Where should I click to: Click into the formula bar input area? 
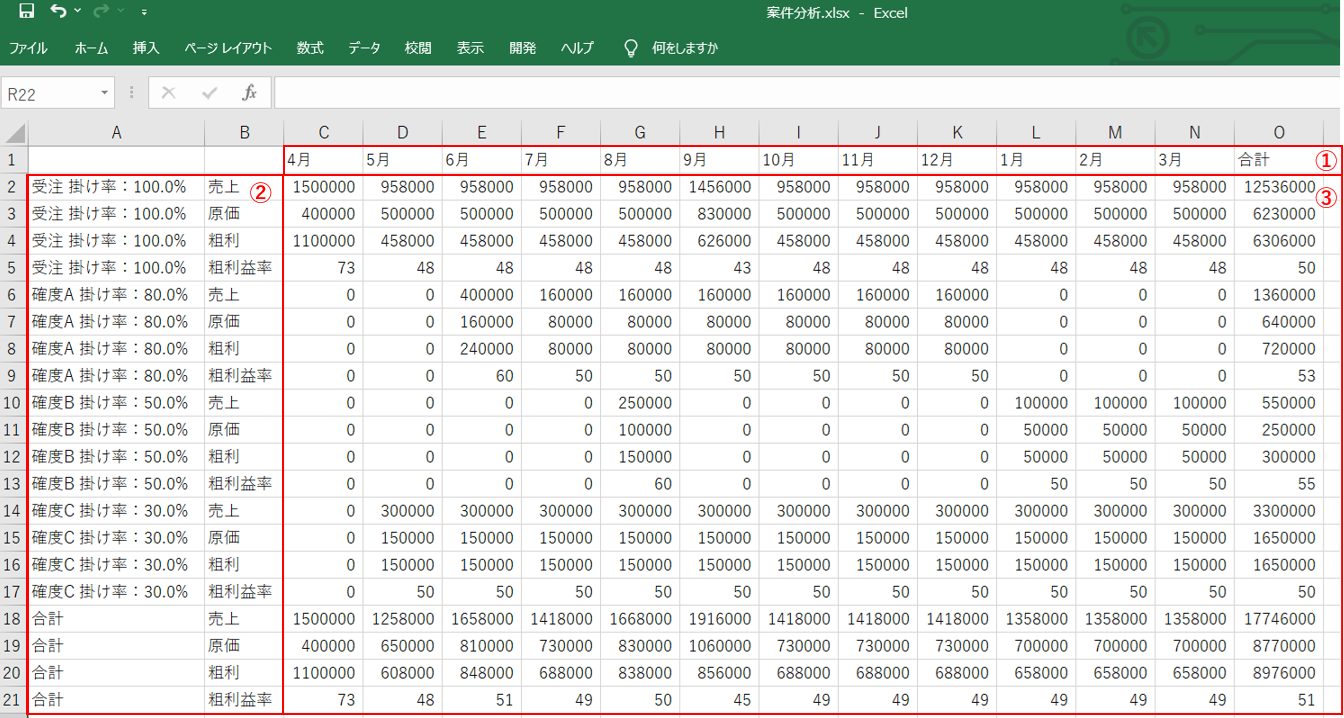click(800, 93)
